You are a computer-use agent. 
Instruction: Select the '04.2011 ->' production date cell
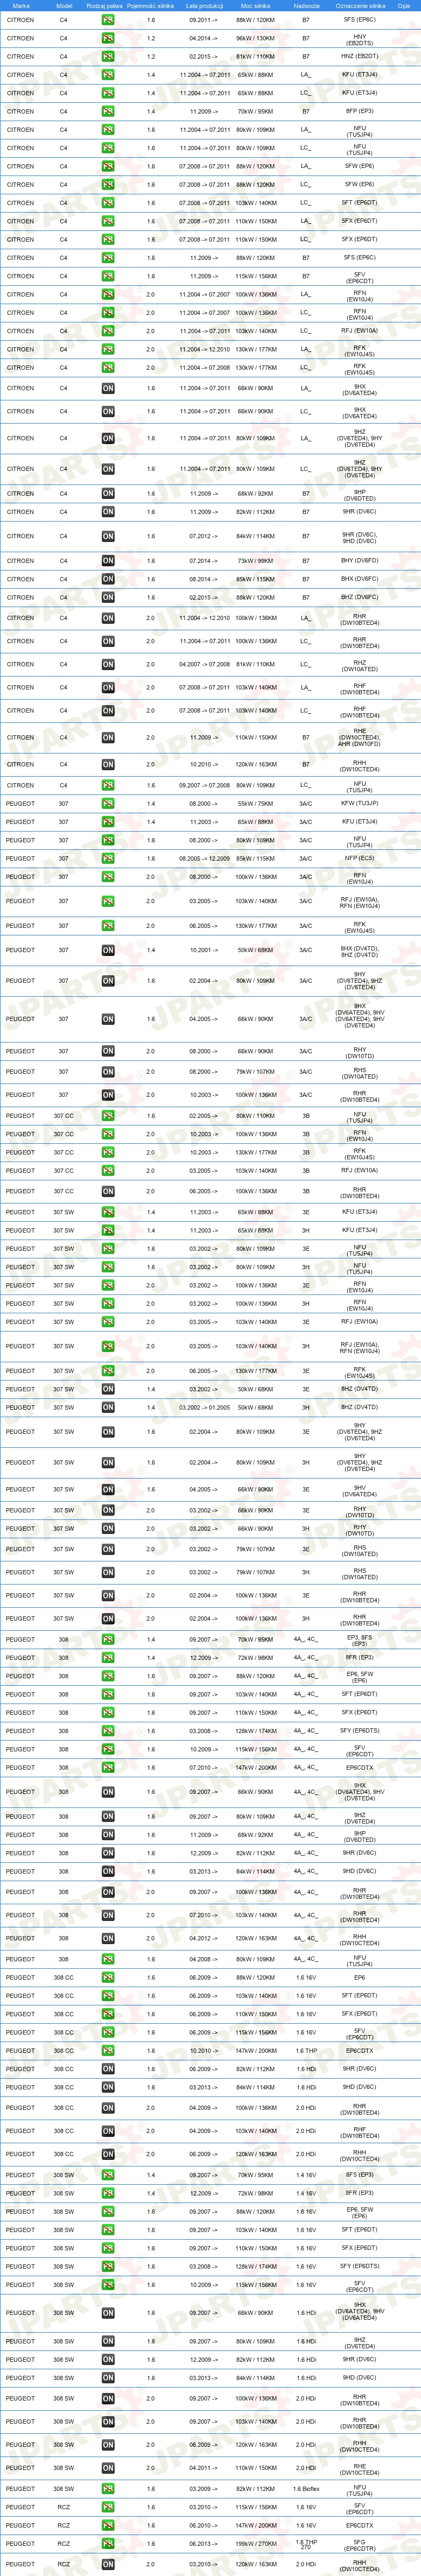click(x=203, y=2468)
